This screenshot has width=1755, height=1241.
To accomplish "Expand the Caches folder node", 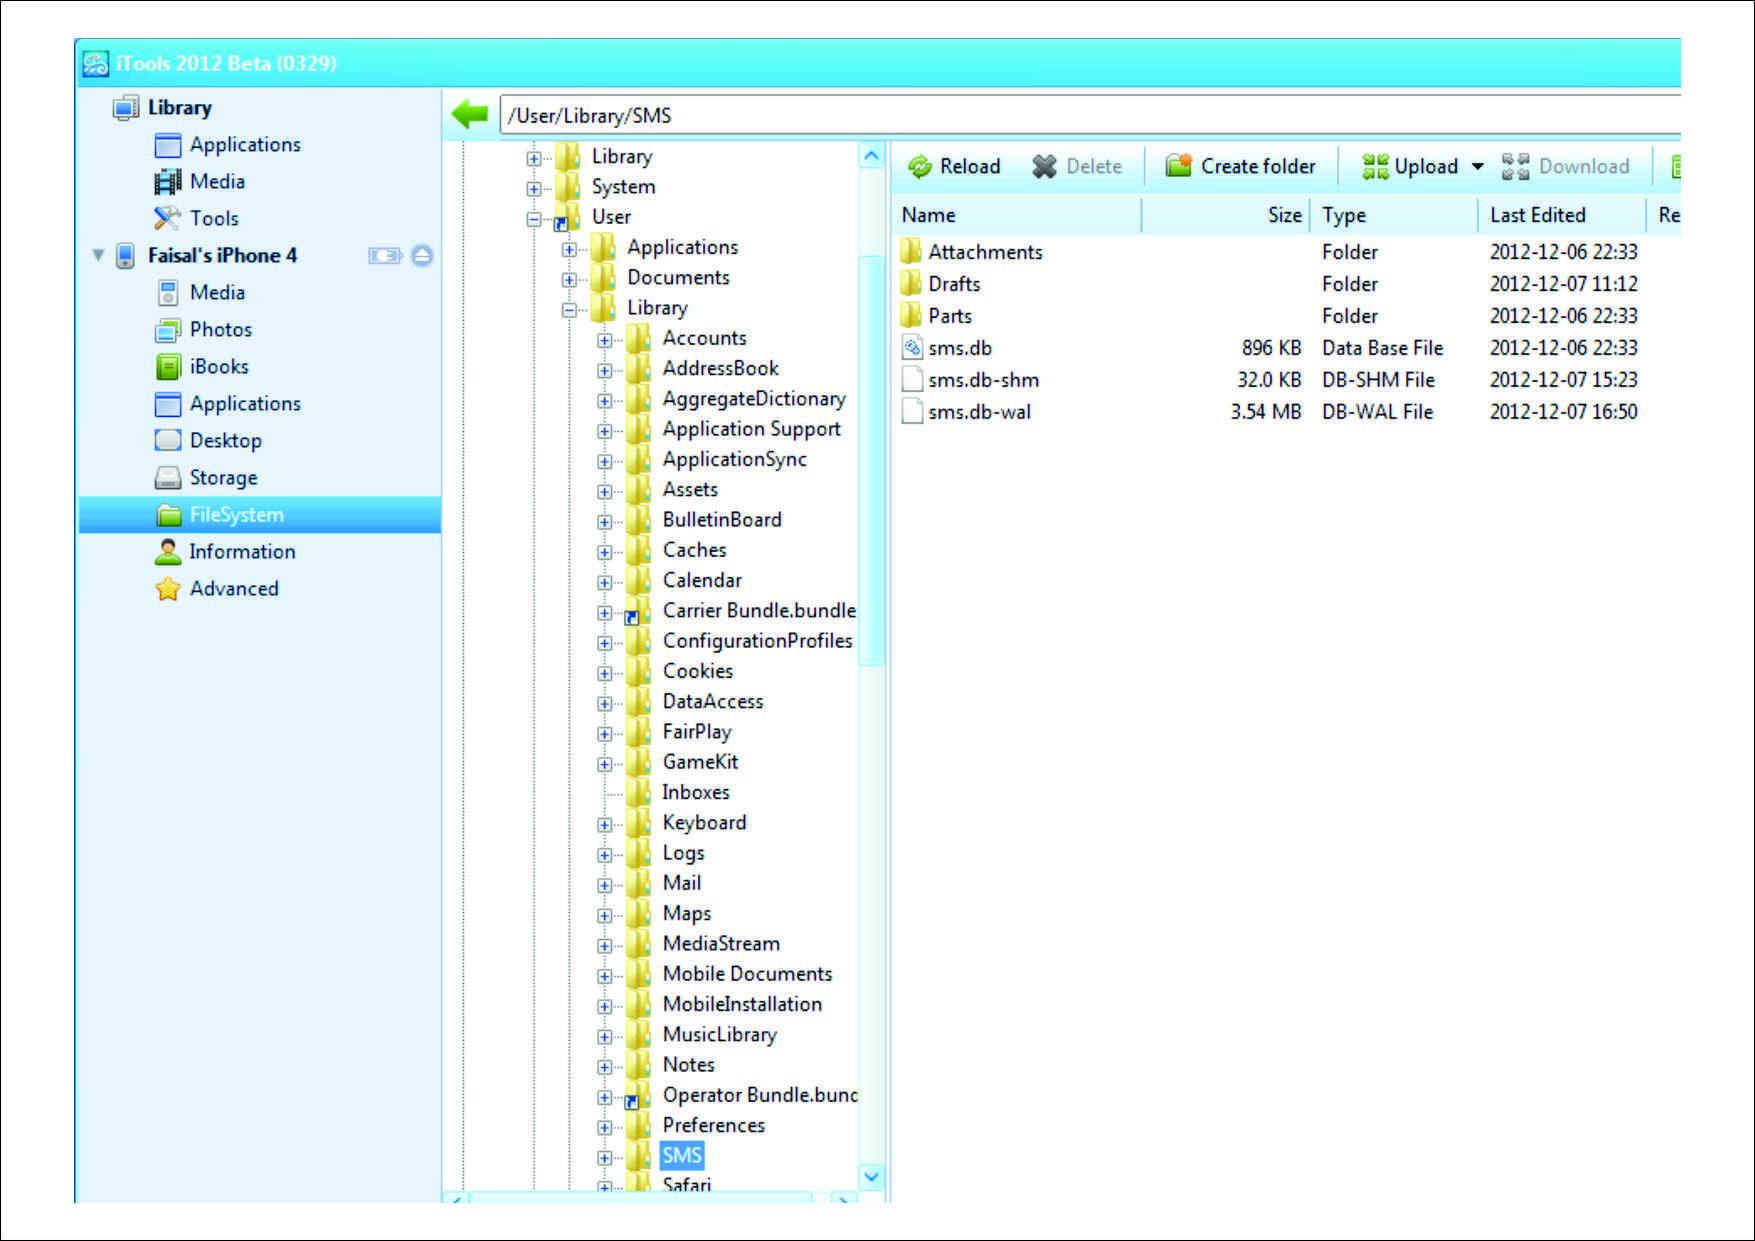I will point(604,552).
